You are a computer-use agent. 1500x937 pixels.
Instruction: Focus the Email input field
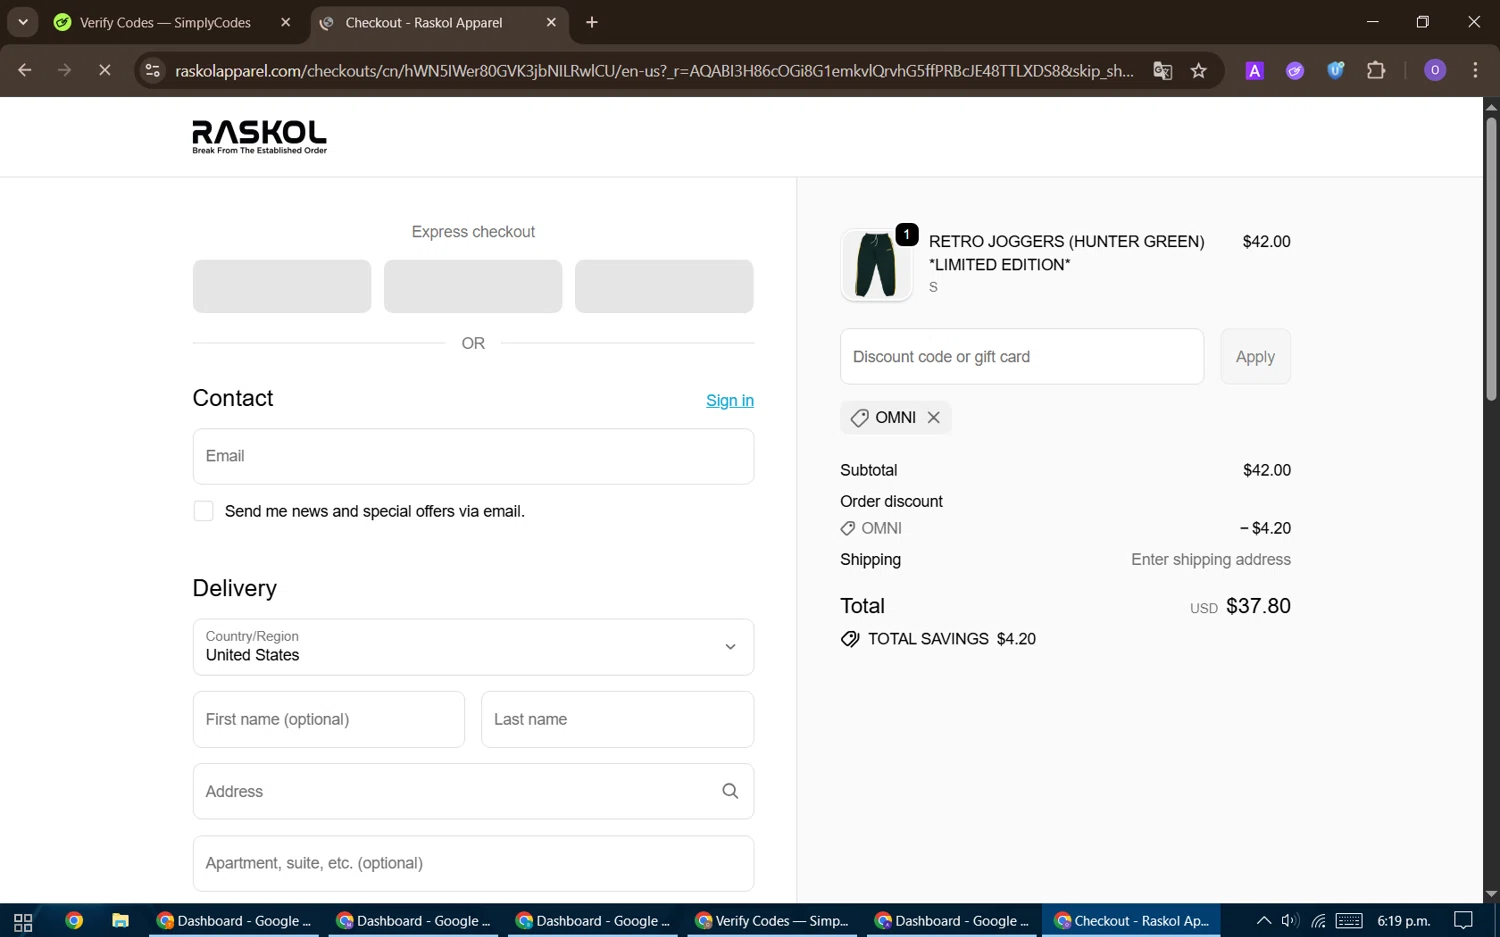(x=473, y=456)
